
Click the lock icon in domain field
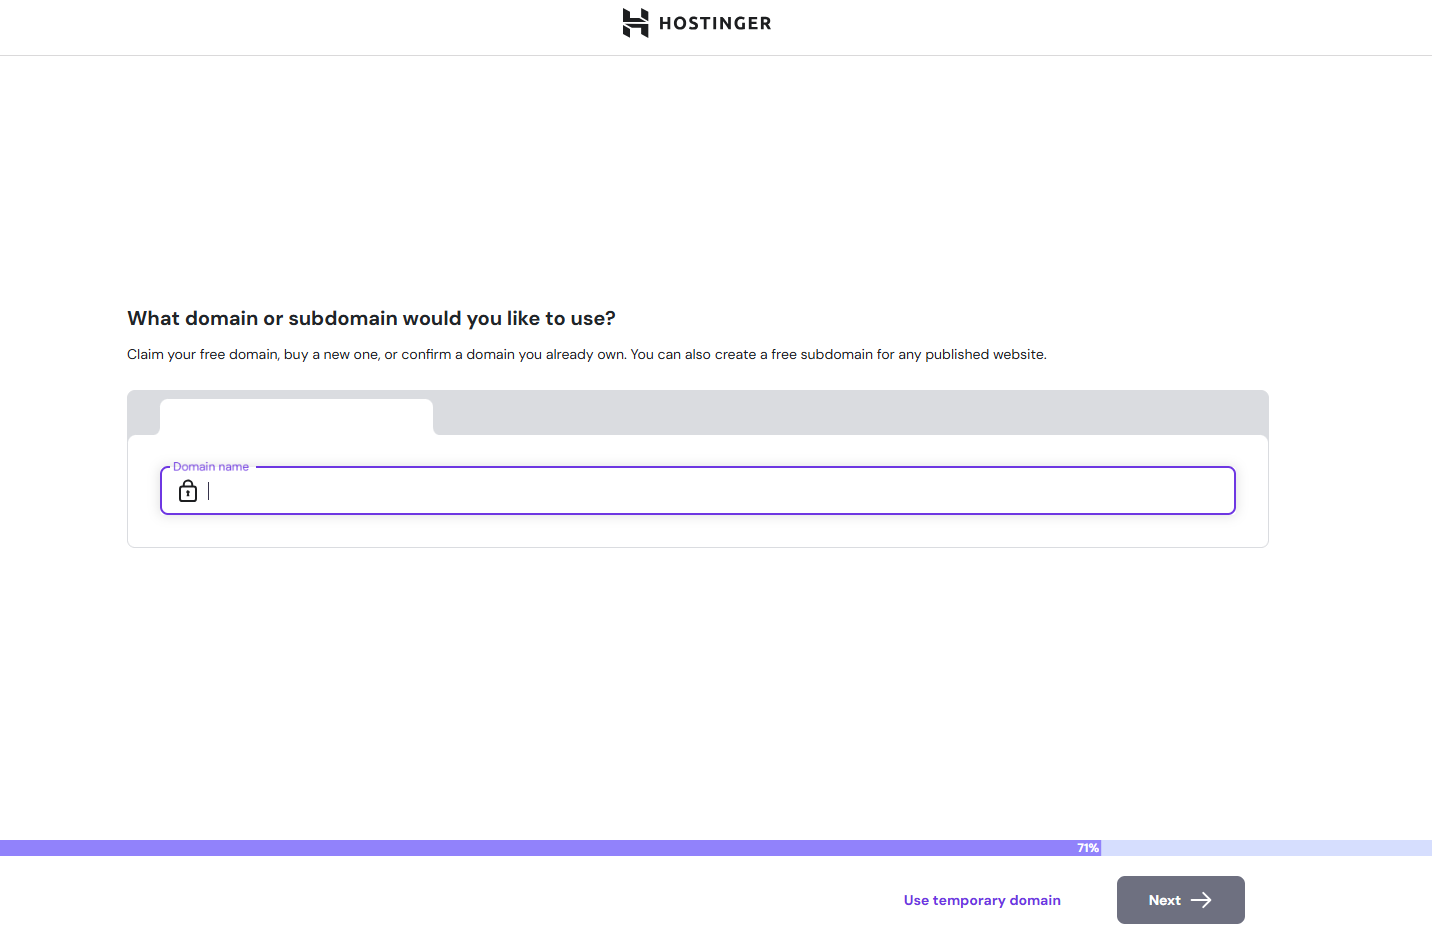pos(188,491)
